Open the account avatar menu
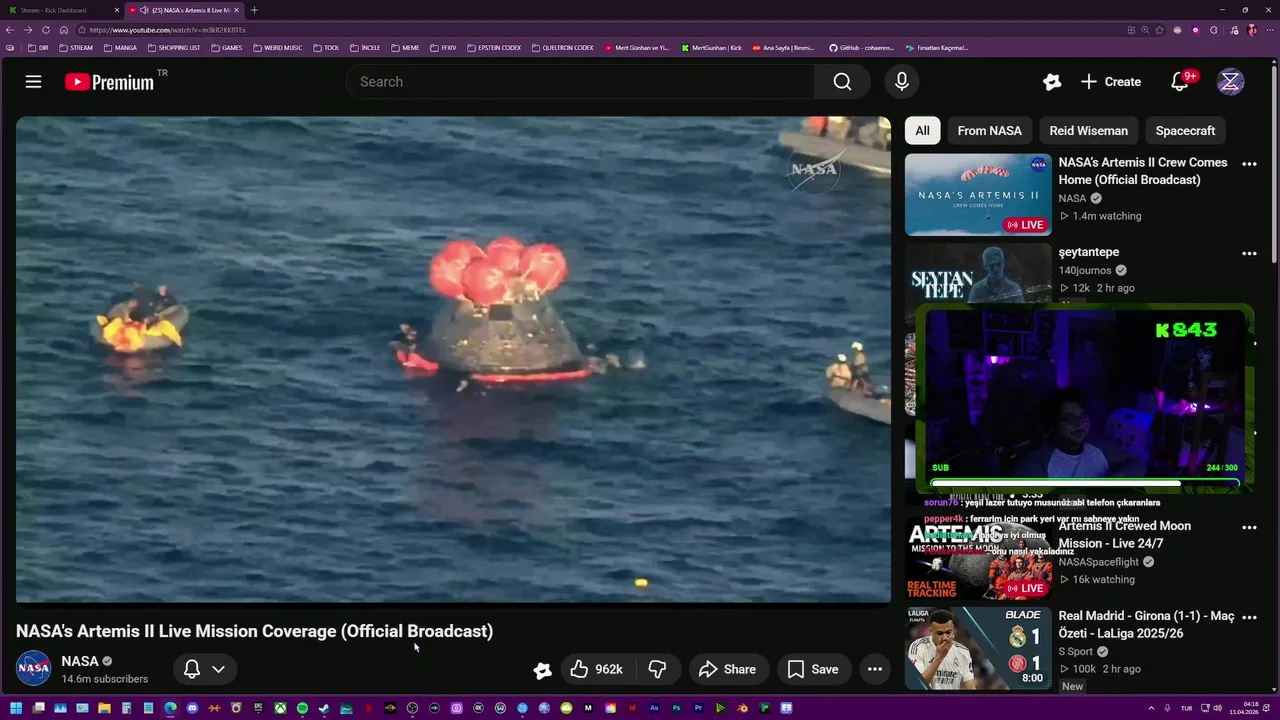1280x720 pixels. [1230, 82]
